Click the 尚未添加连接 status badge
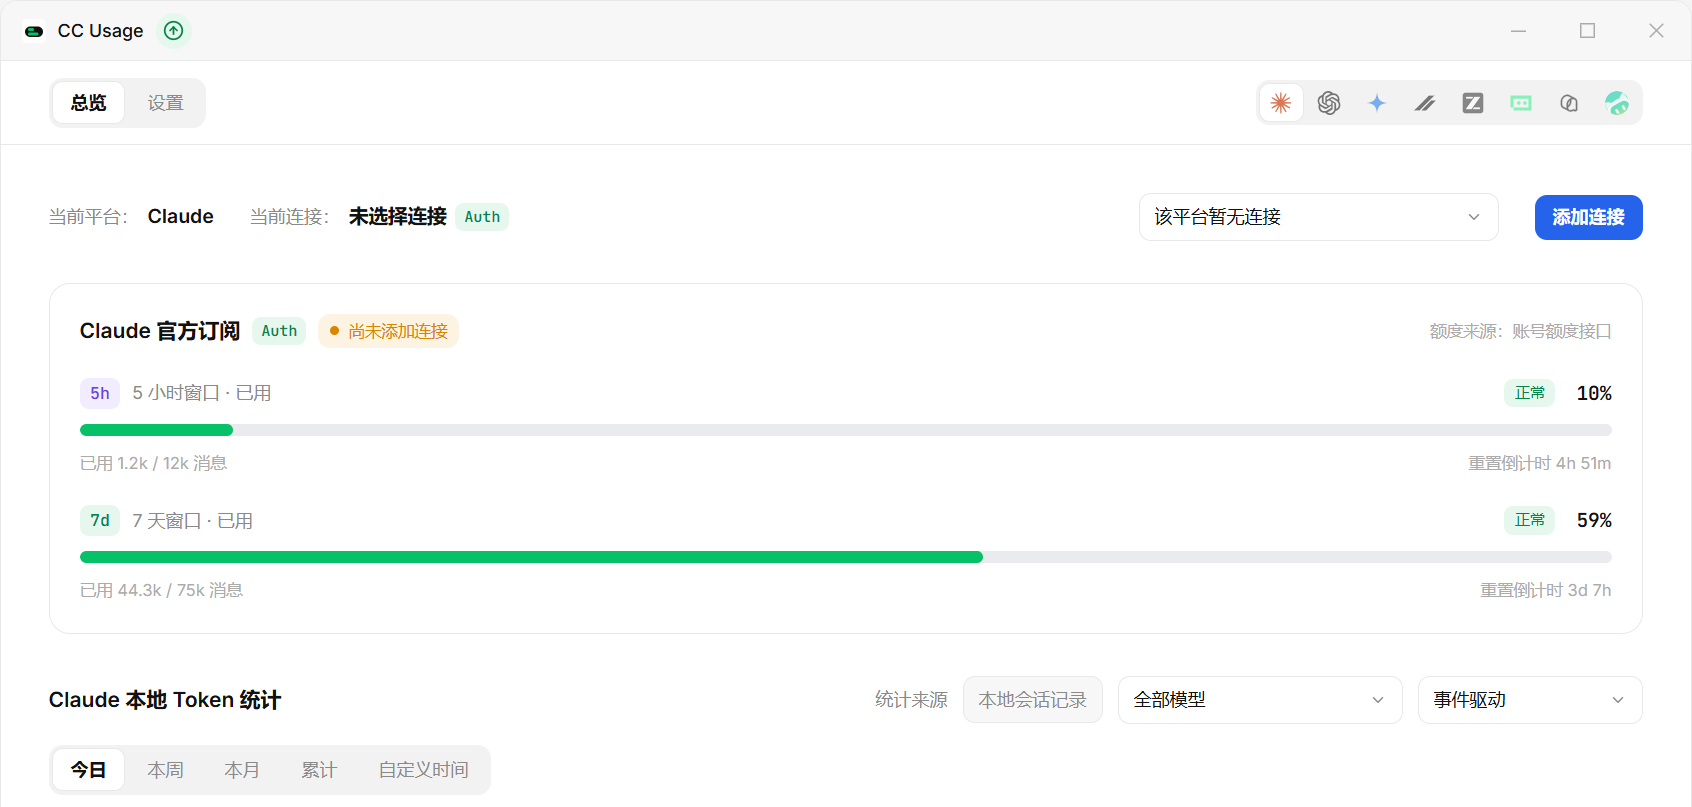1692x807 pixels. [x=389, y=331]
